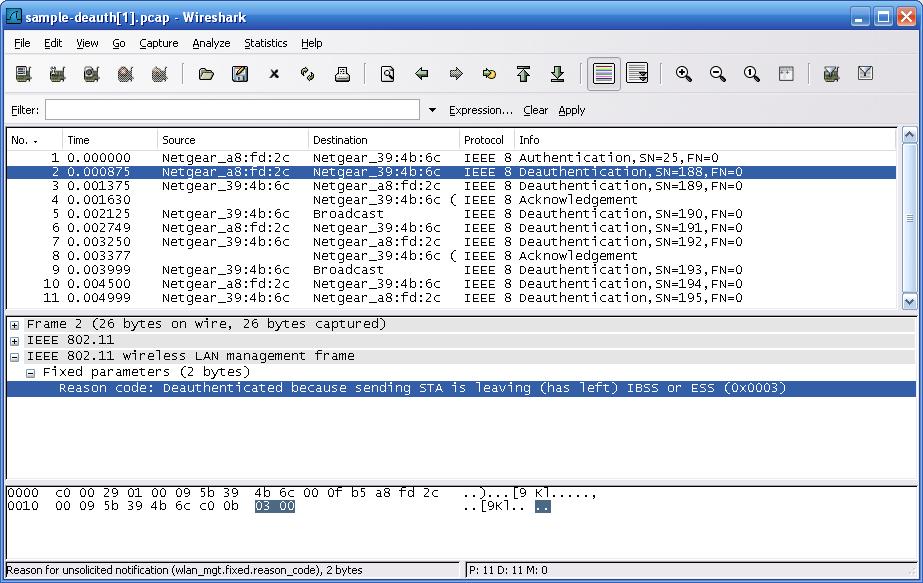
Task: Click the P: 11 D: 11 M: 0 status
Action: click(x=508, y=570)
